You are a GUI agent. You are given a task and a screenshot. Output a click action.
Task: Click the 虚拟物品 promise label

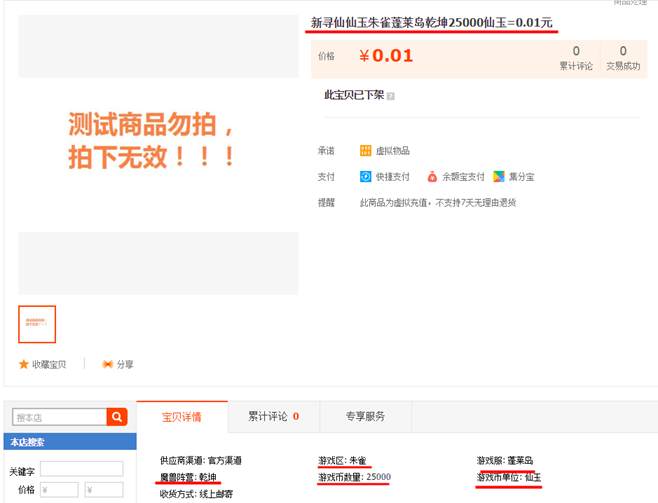(393, 151)
